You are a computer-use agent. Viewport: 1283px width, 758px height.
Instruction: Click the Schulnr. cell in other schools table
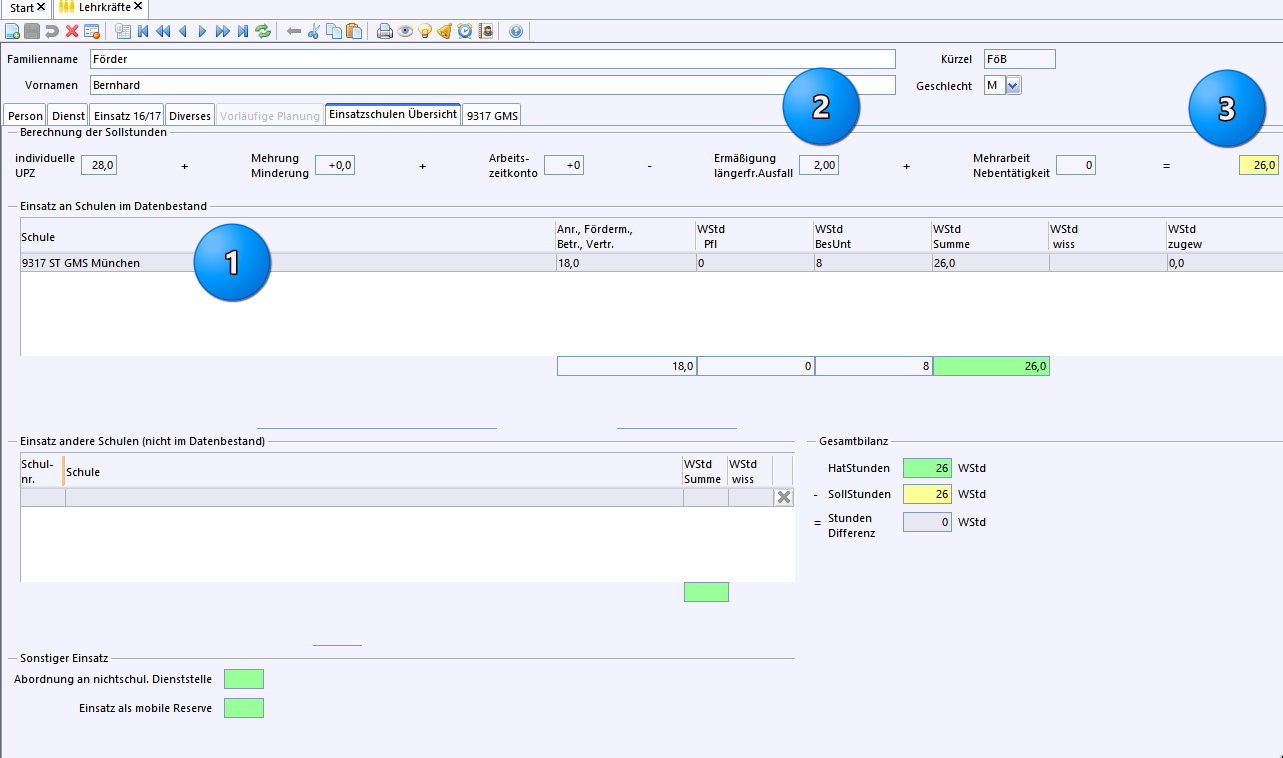point(43,497)
